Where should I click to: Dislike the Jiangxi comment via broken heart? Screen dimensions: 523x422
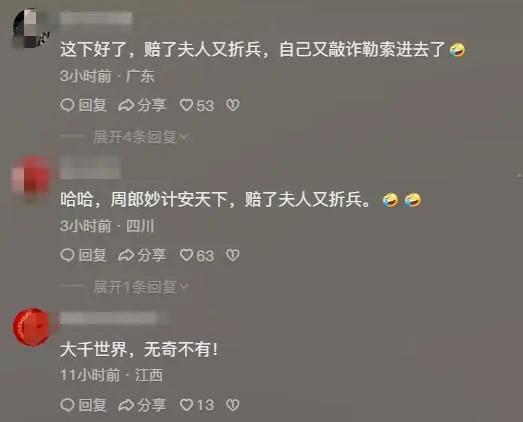tap(233, 405)
